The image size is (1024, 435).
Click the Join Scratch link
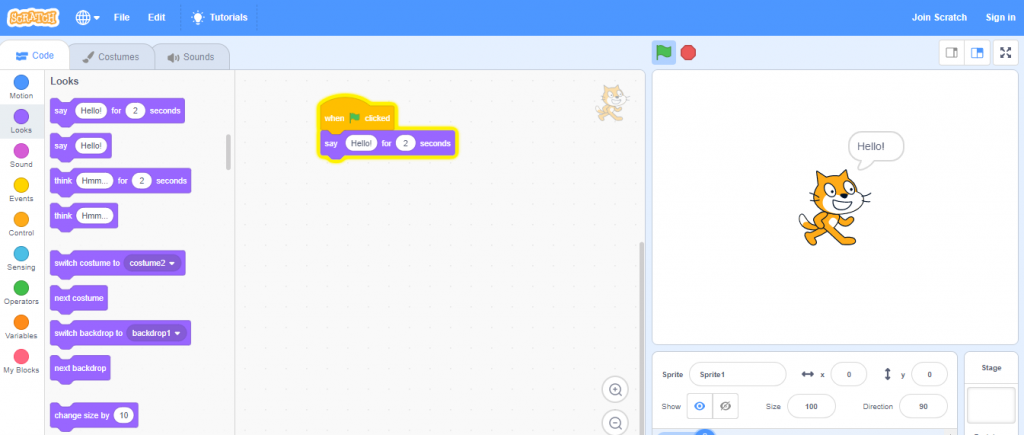pos(939,18)
